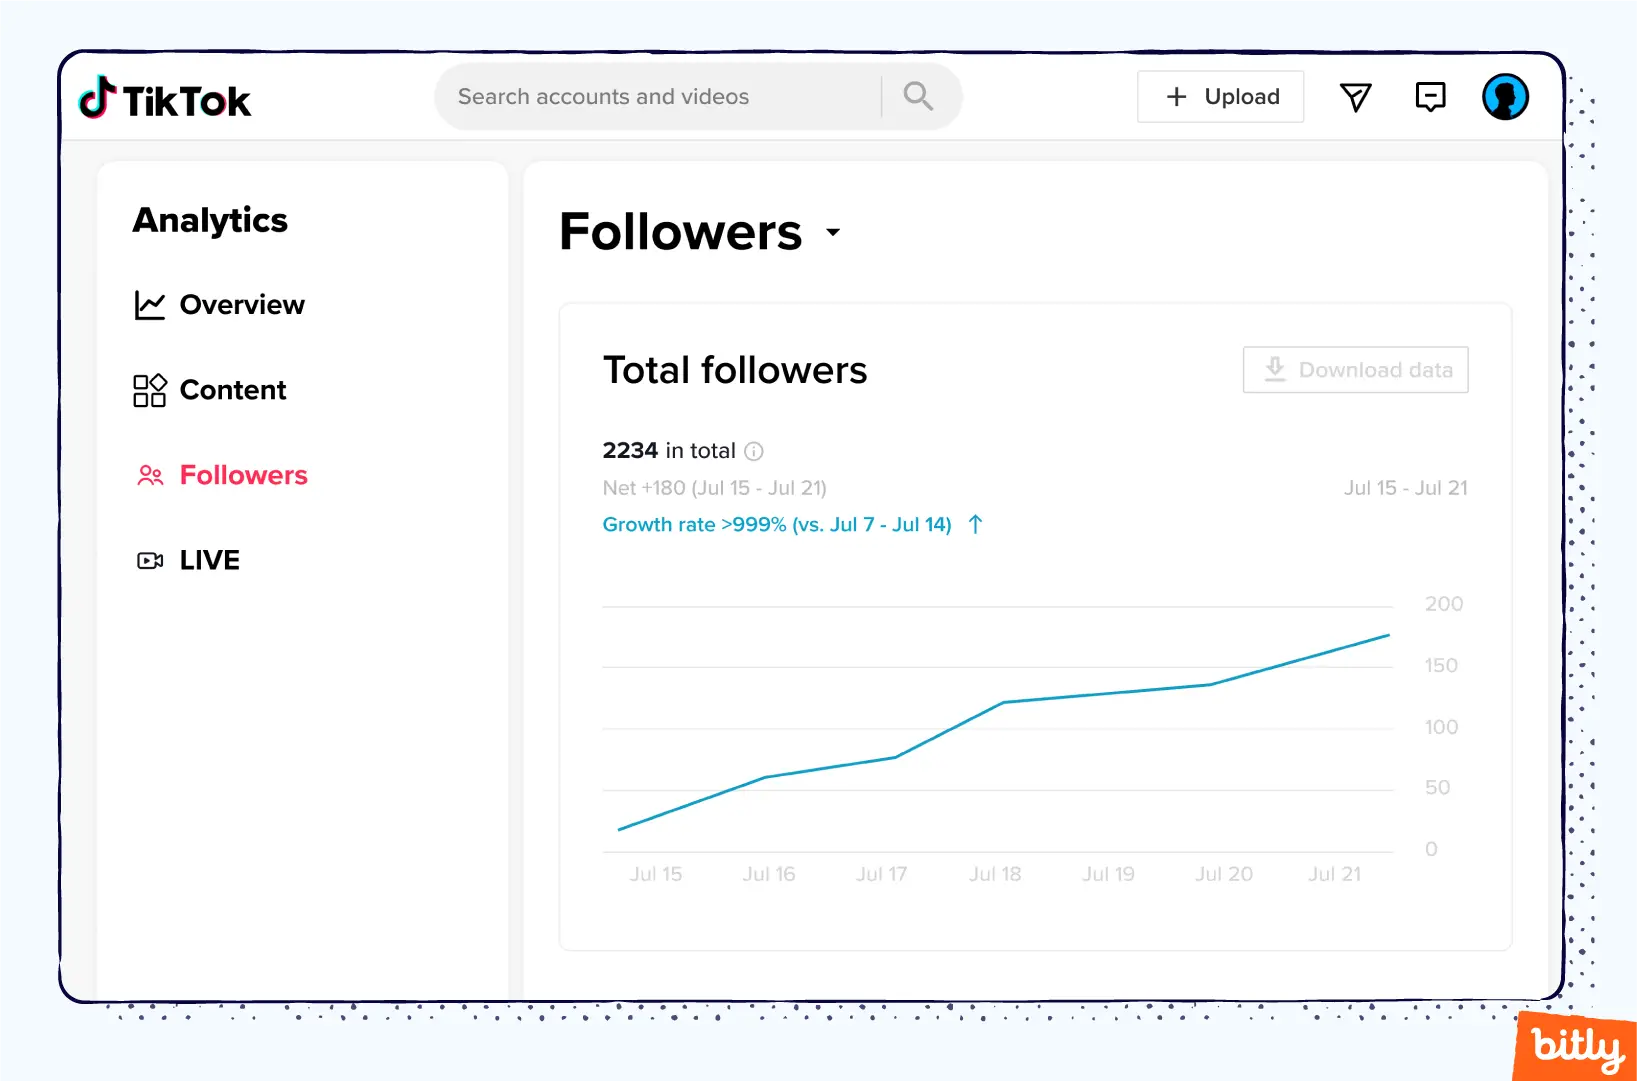Viewport: 1637px width, 1081px height.
Task: Click the search magnifier icon
Action: coord(917,96)
